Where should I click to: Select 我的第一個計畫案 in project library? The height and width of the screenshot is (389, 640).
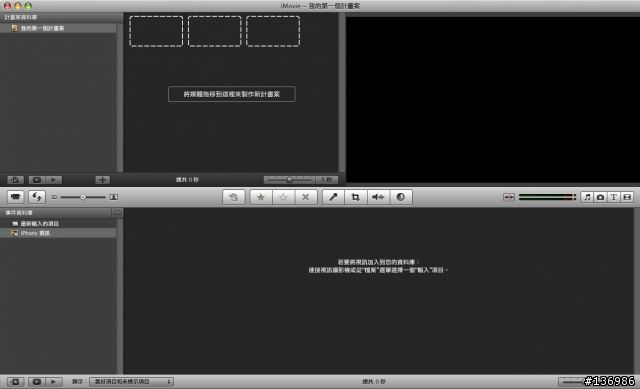click(x=58, y=28)
